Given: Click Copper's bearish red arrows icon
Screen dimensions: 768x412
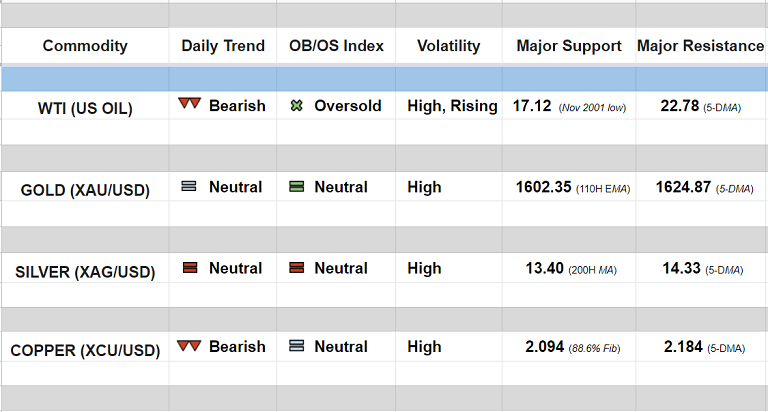Looking at the screenshot, I should pos(189,346).
